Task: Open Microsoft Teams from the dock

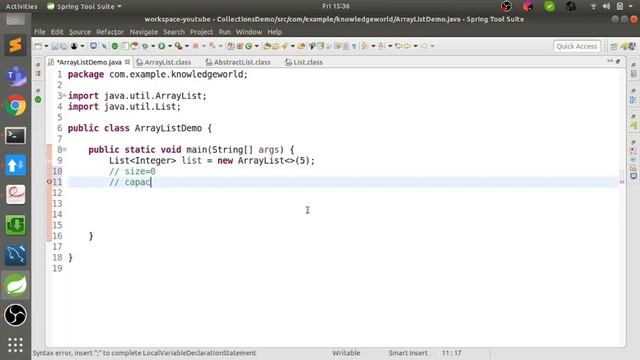Action: click(x=16, y=76)
